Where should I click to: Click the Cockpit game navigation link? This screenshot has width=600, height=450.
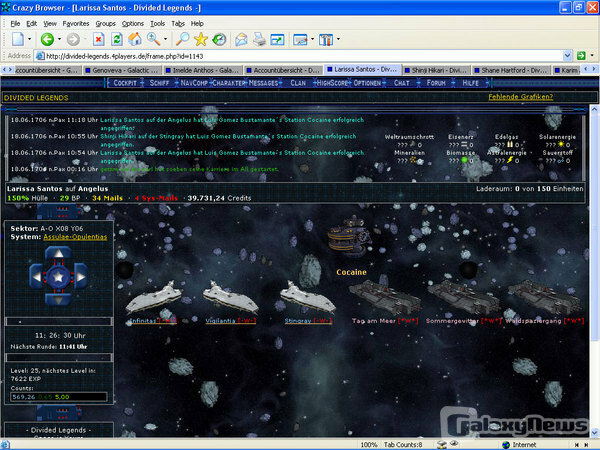pyautogui.click(x=126, y=84)
